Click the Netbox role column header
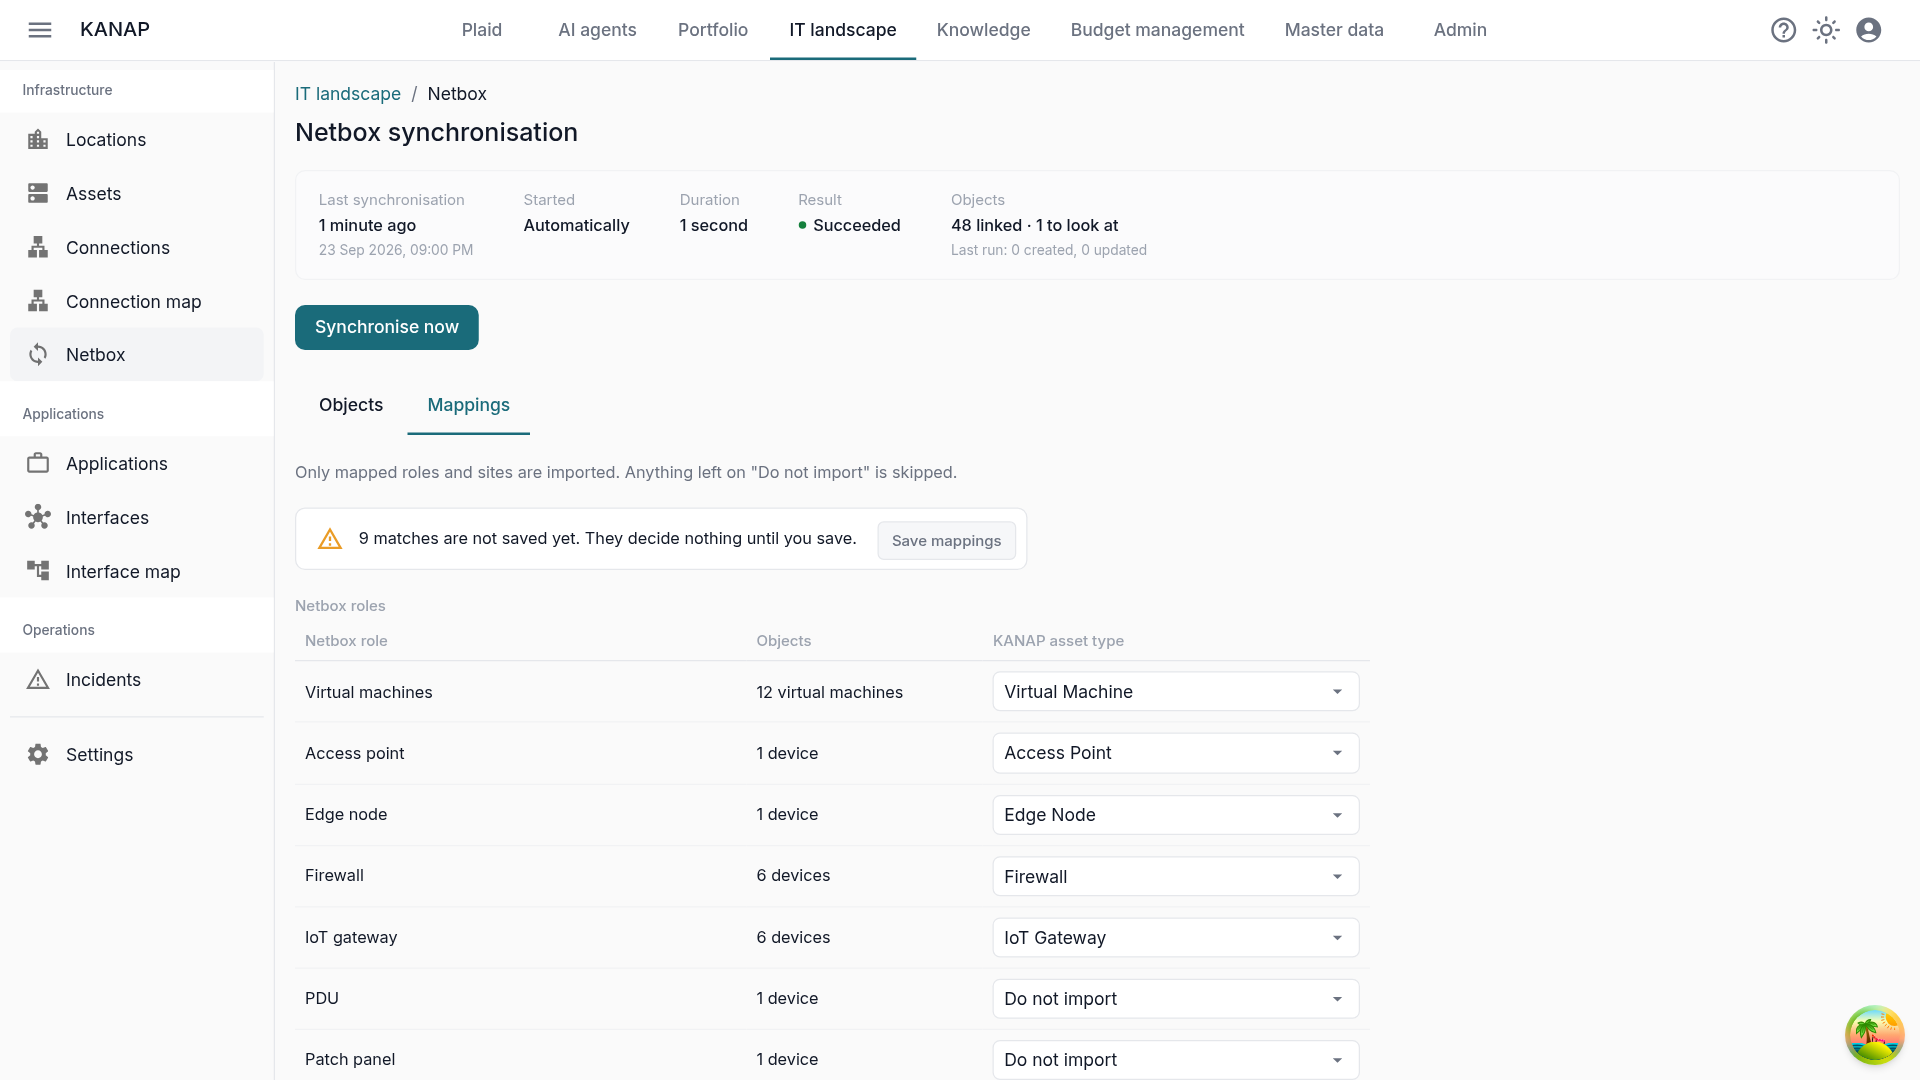The height and width of the screenshot is (1080, 1920). pos(346,641)
